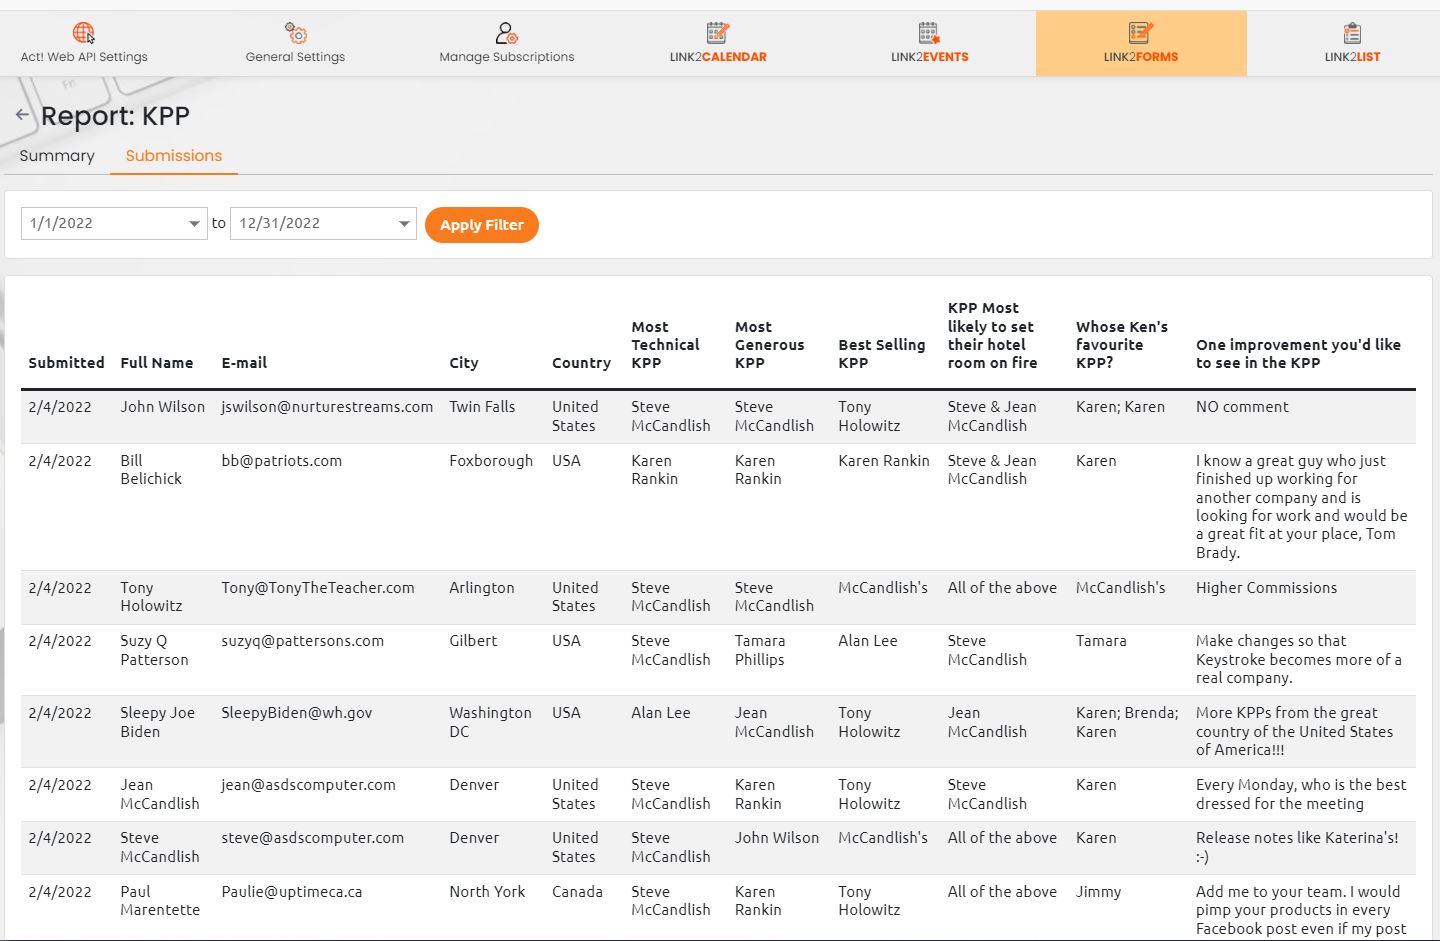This screenshot has height=941, width=1440.
Task: Switch to the Summary tab
Action: 57,156
